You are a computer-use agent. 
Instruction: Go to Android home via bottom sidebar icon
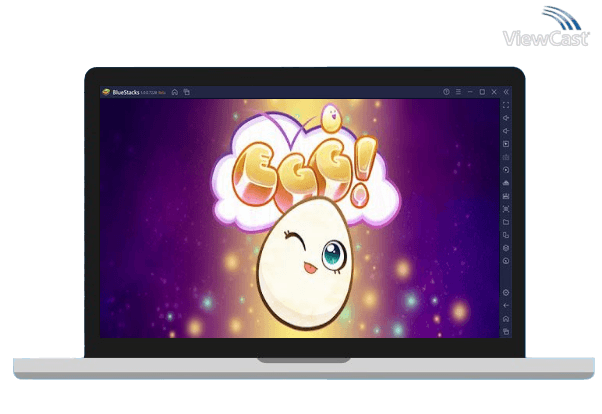click(506, 319)
